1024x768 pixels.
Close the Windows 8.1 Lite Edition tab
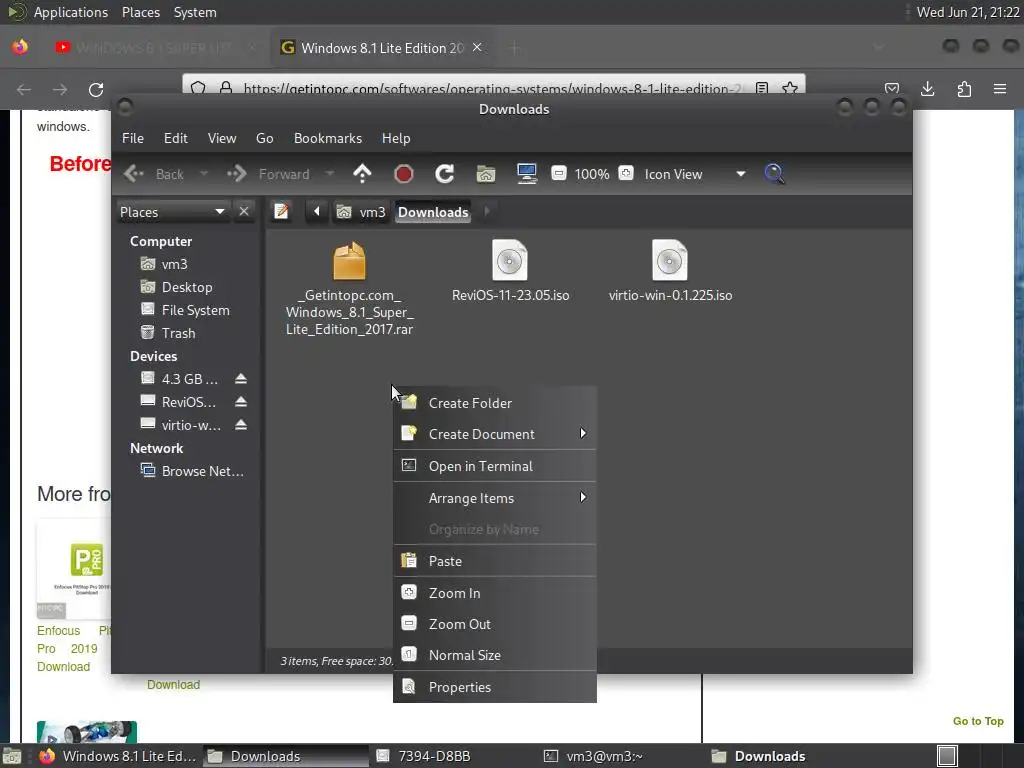click(x=477, y=47)
